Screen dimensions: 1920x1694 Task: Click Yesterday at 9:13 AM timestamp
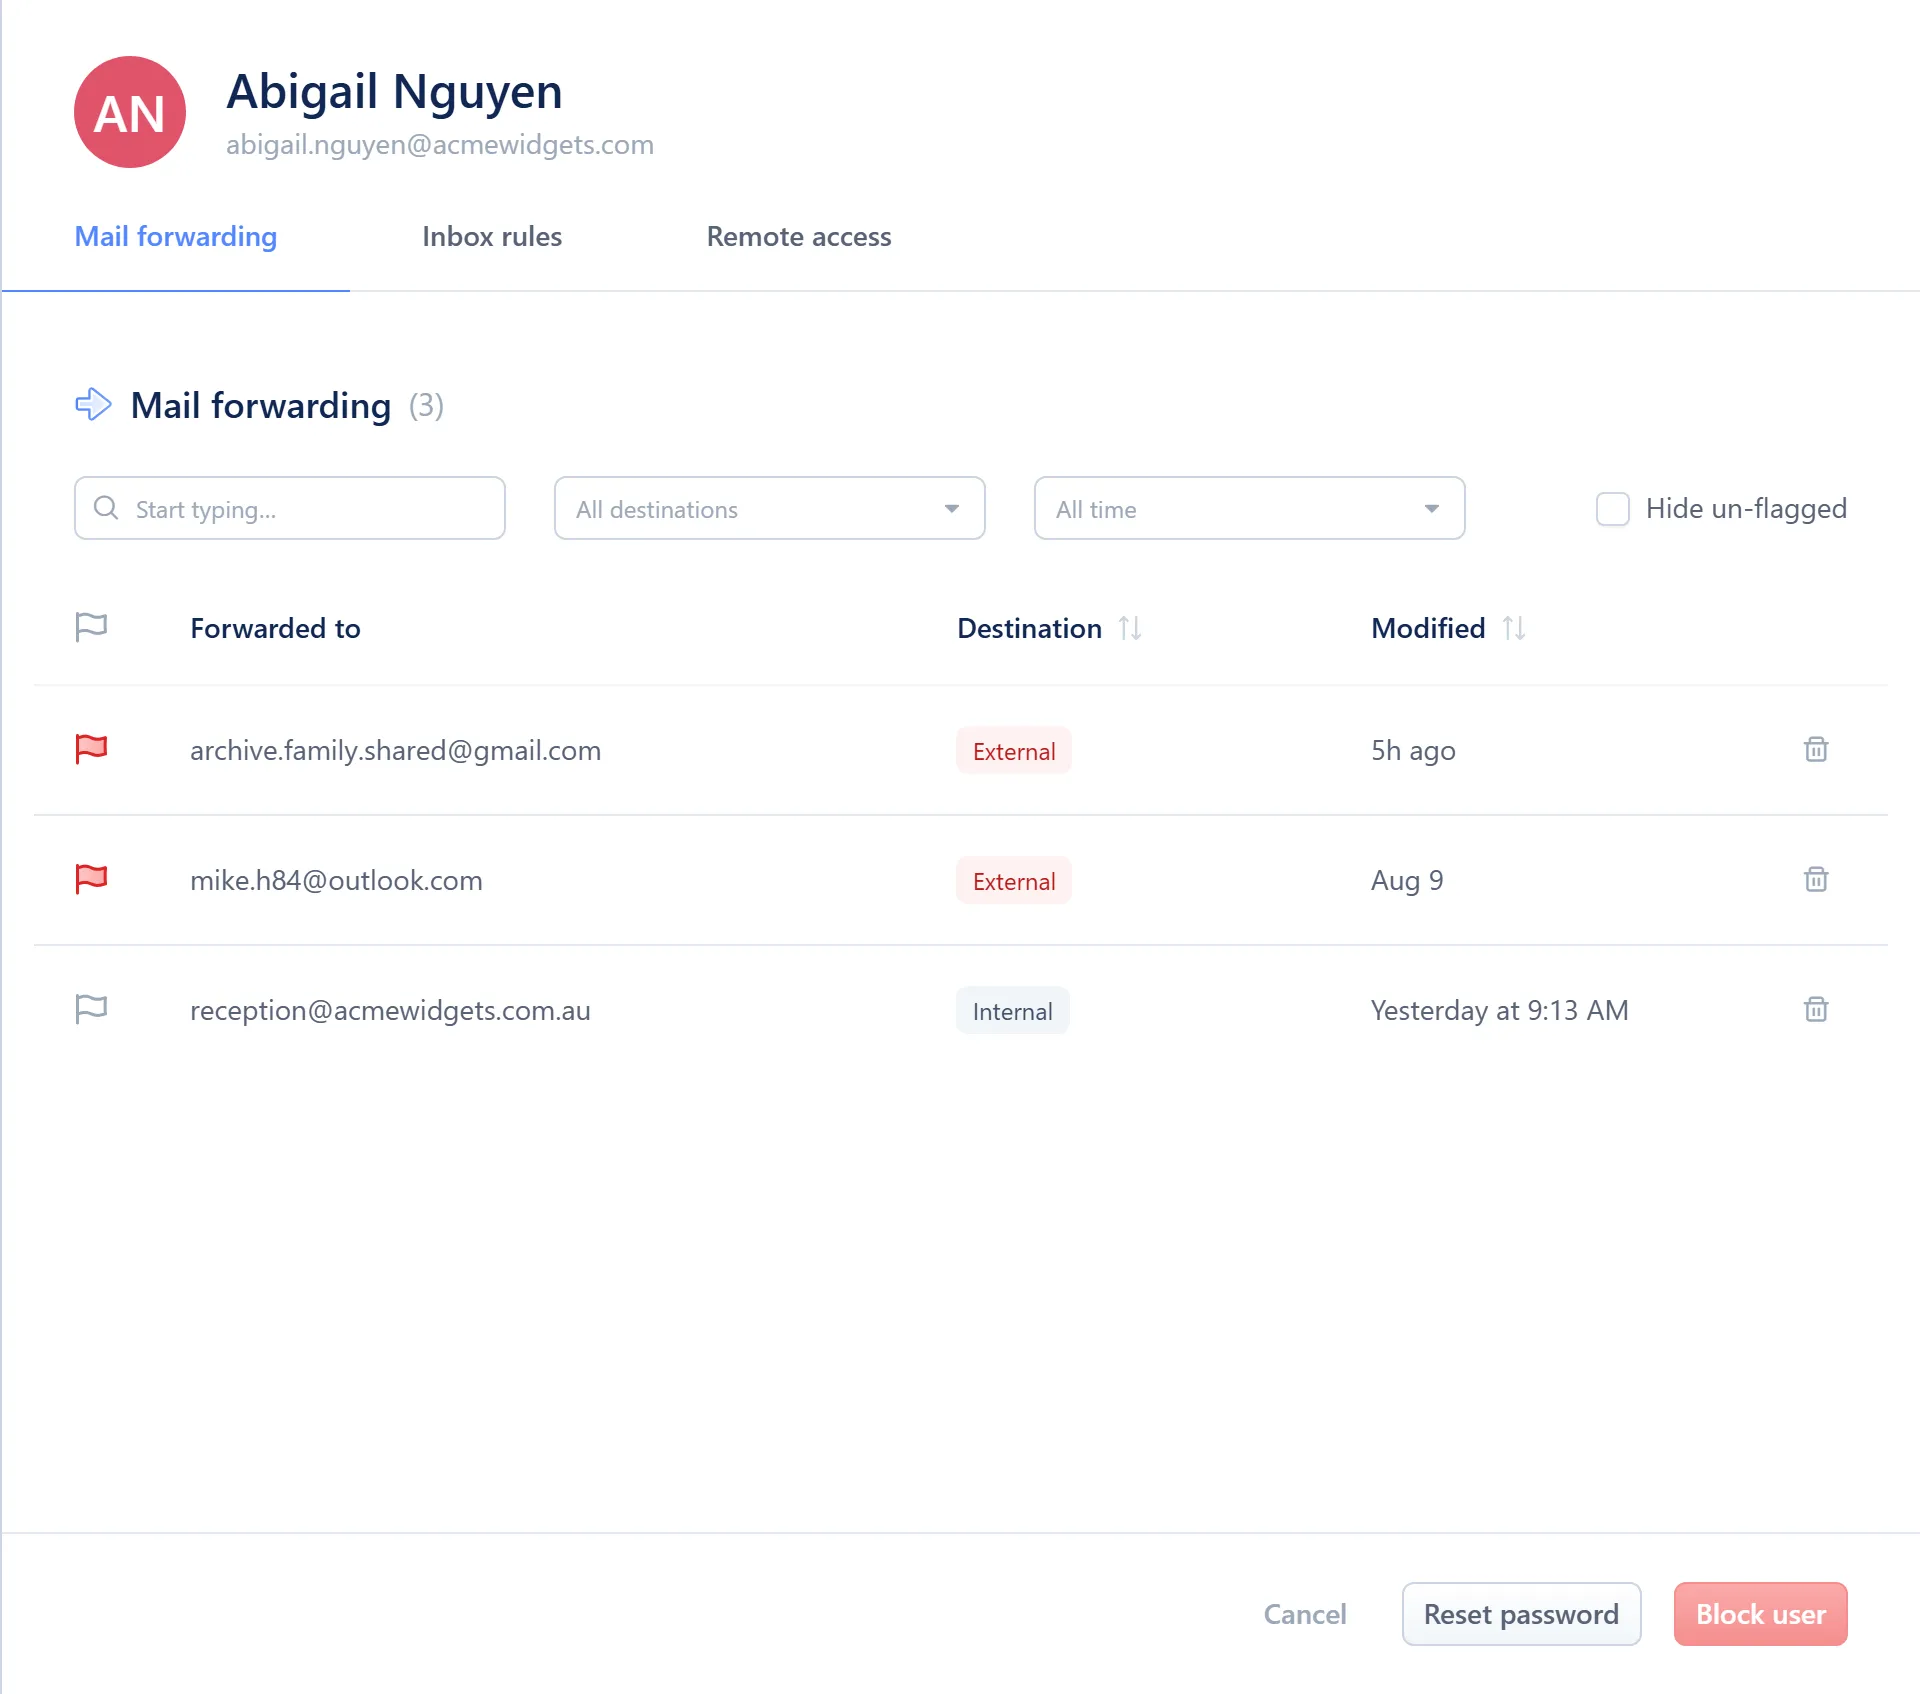1499,1010
